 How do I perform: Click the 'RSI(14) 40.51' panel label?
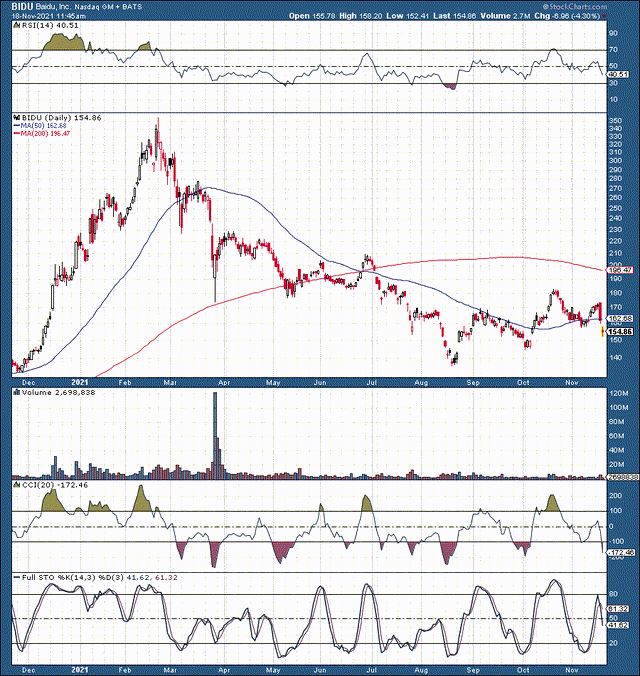pos(50,25)
